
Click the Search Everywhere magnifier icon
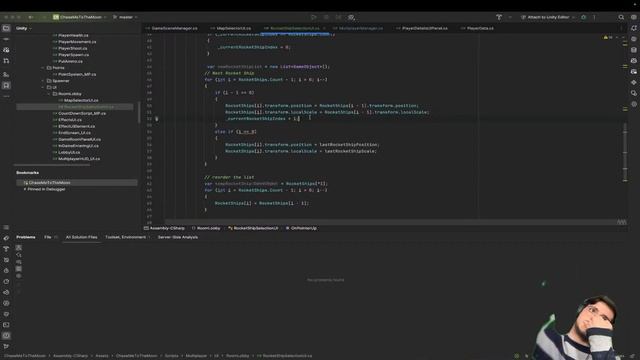coord(621,17)
